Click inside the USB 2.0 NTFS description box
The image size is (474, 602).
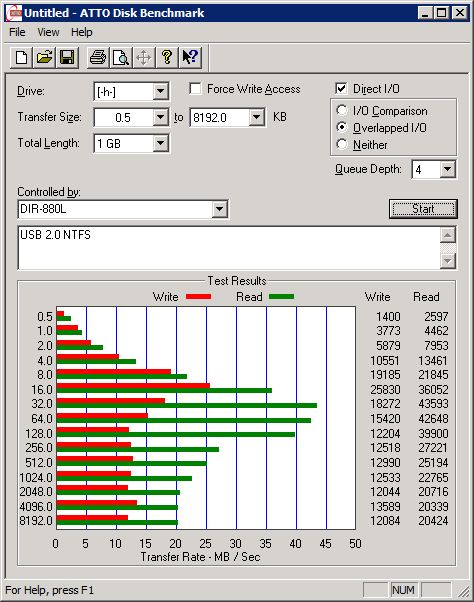[229, 248]
